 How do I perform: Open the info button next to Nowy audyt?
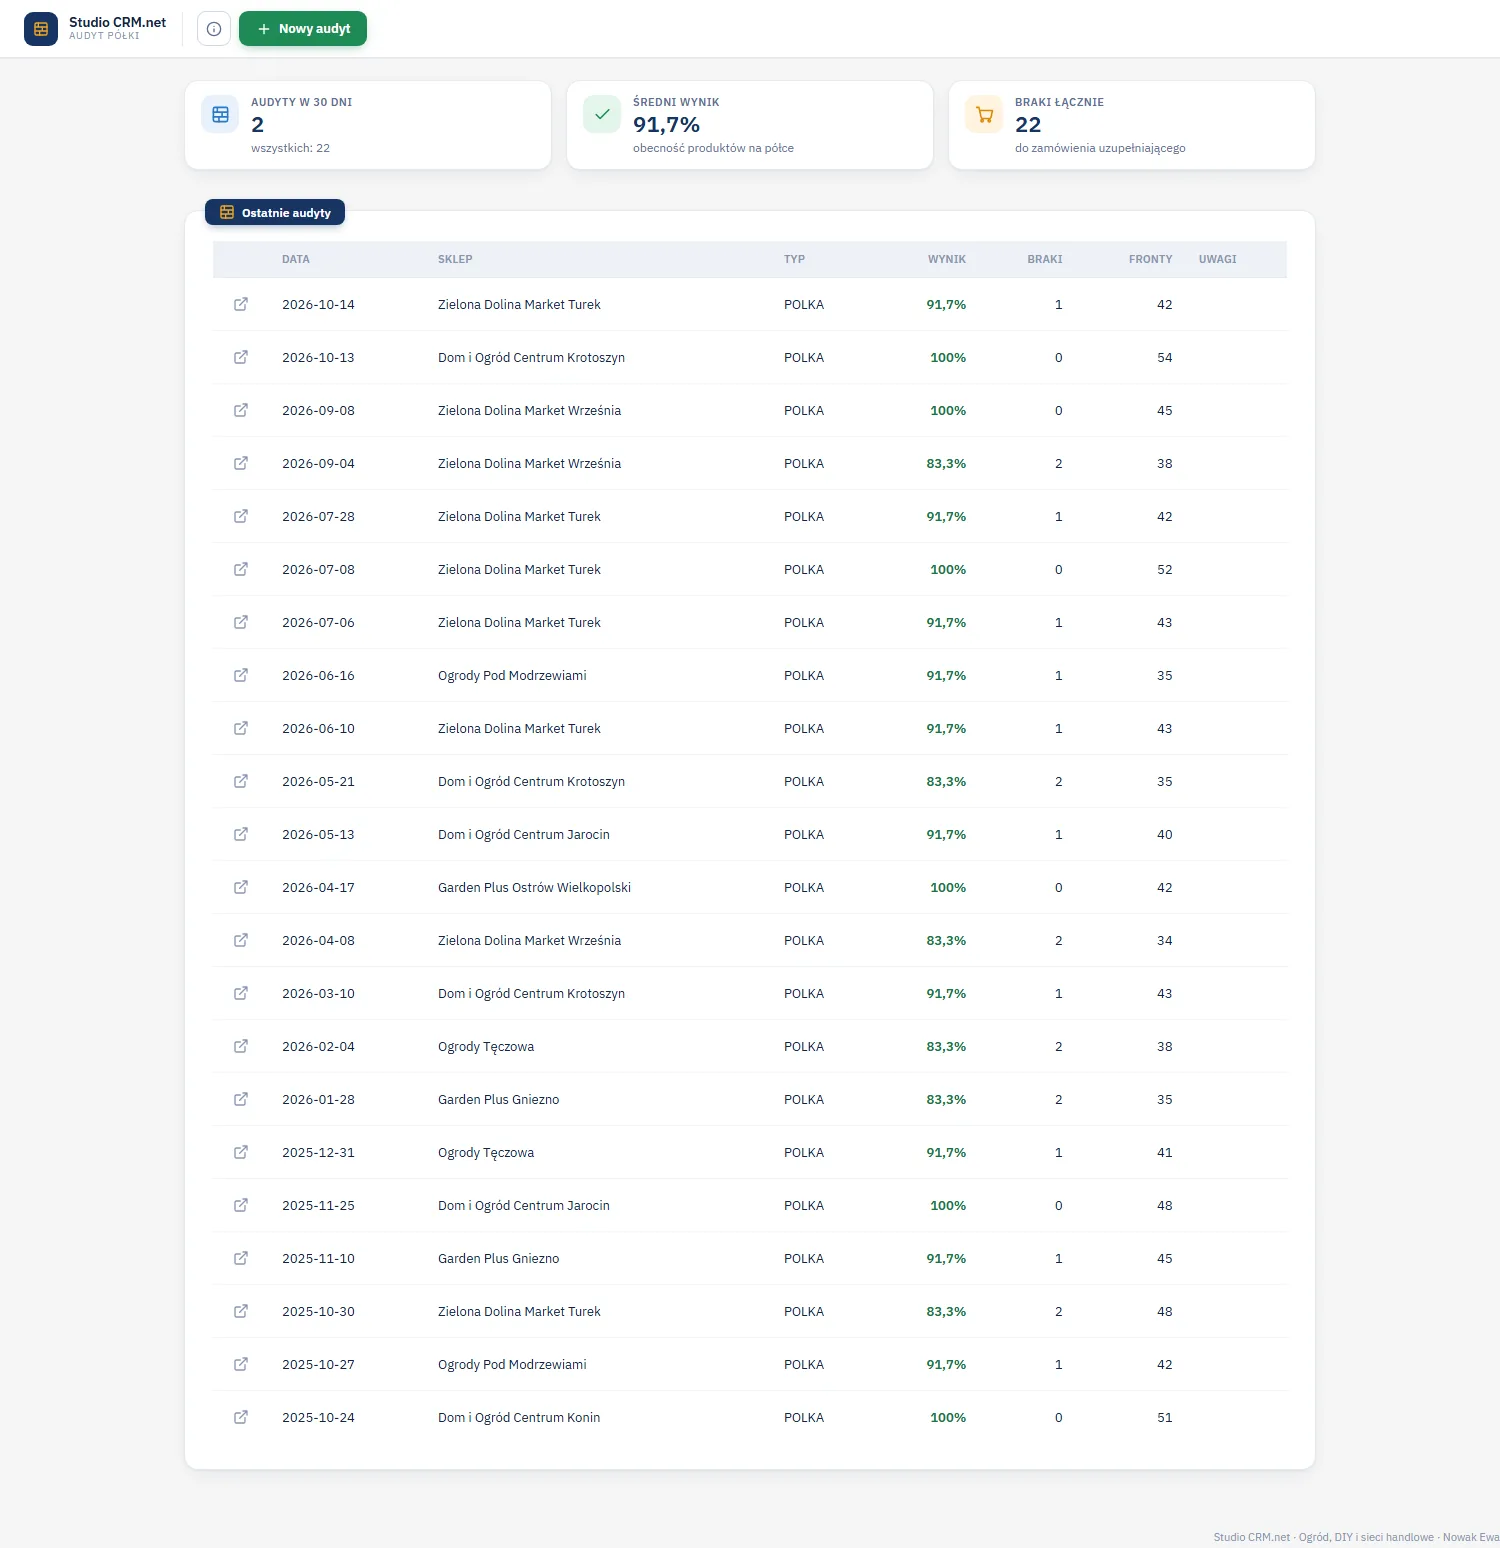coord(214,29)
